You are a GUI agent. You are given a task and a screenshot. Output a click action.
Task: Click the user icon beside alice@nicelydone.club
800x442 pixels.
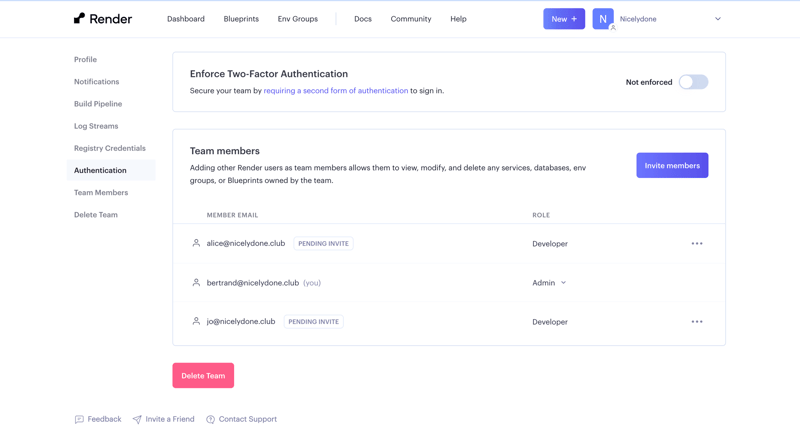pos(196,243)
